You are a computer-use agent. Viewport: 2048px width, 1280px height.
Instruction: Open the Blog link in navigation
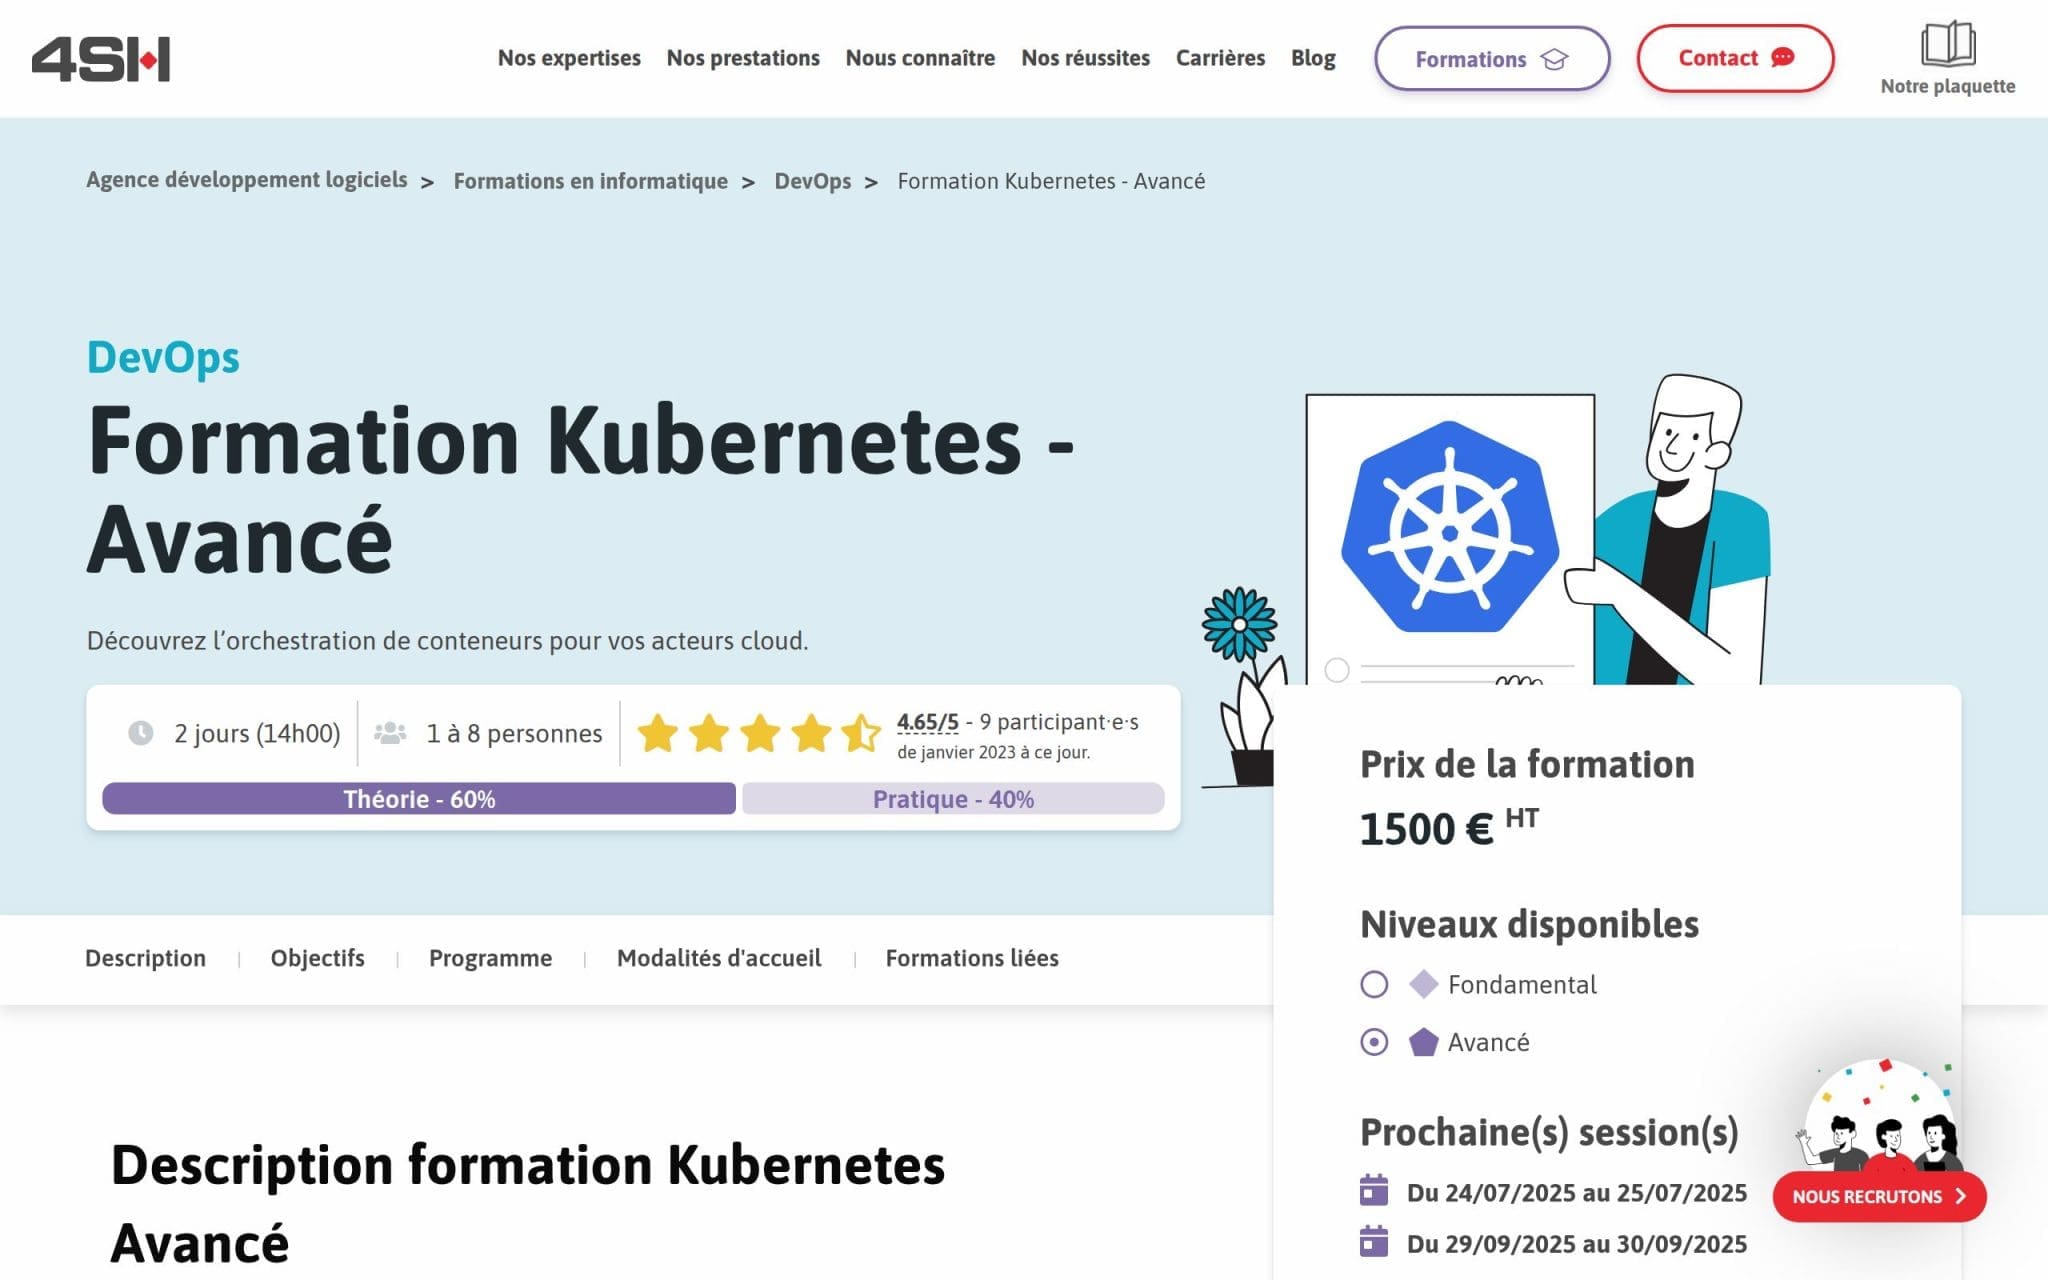1313,58
